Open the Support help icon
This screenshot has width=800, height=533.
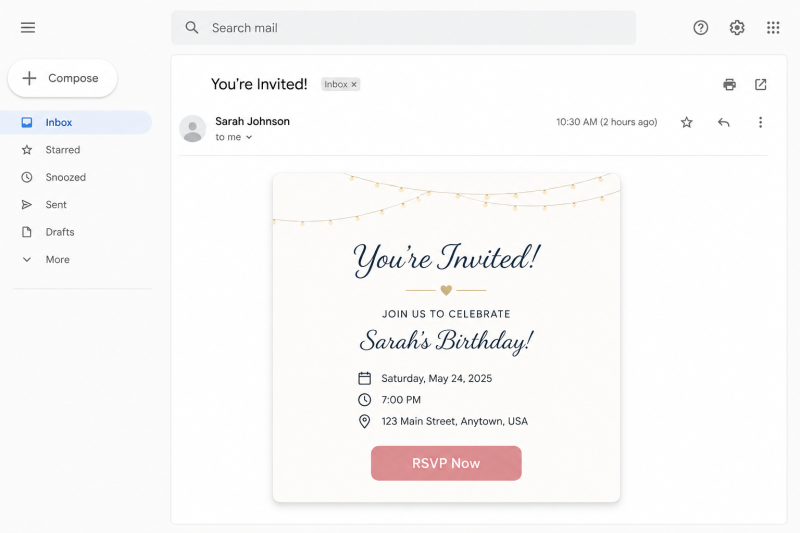701,28
